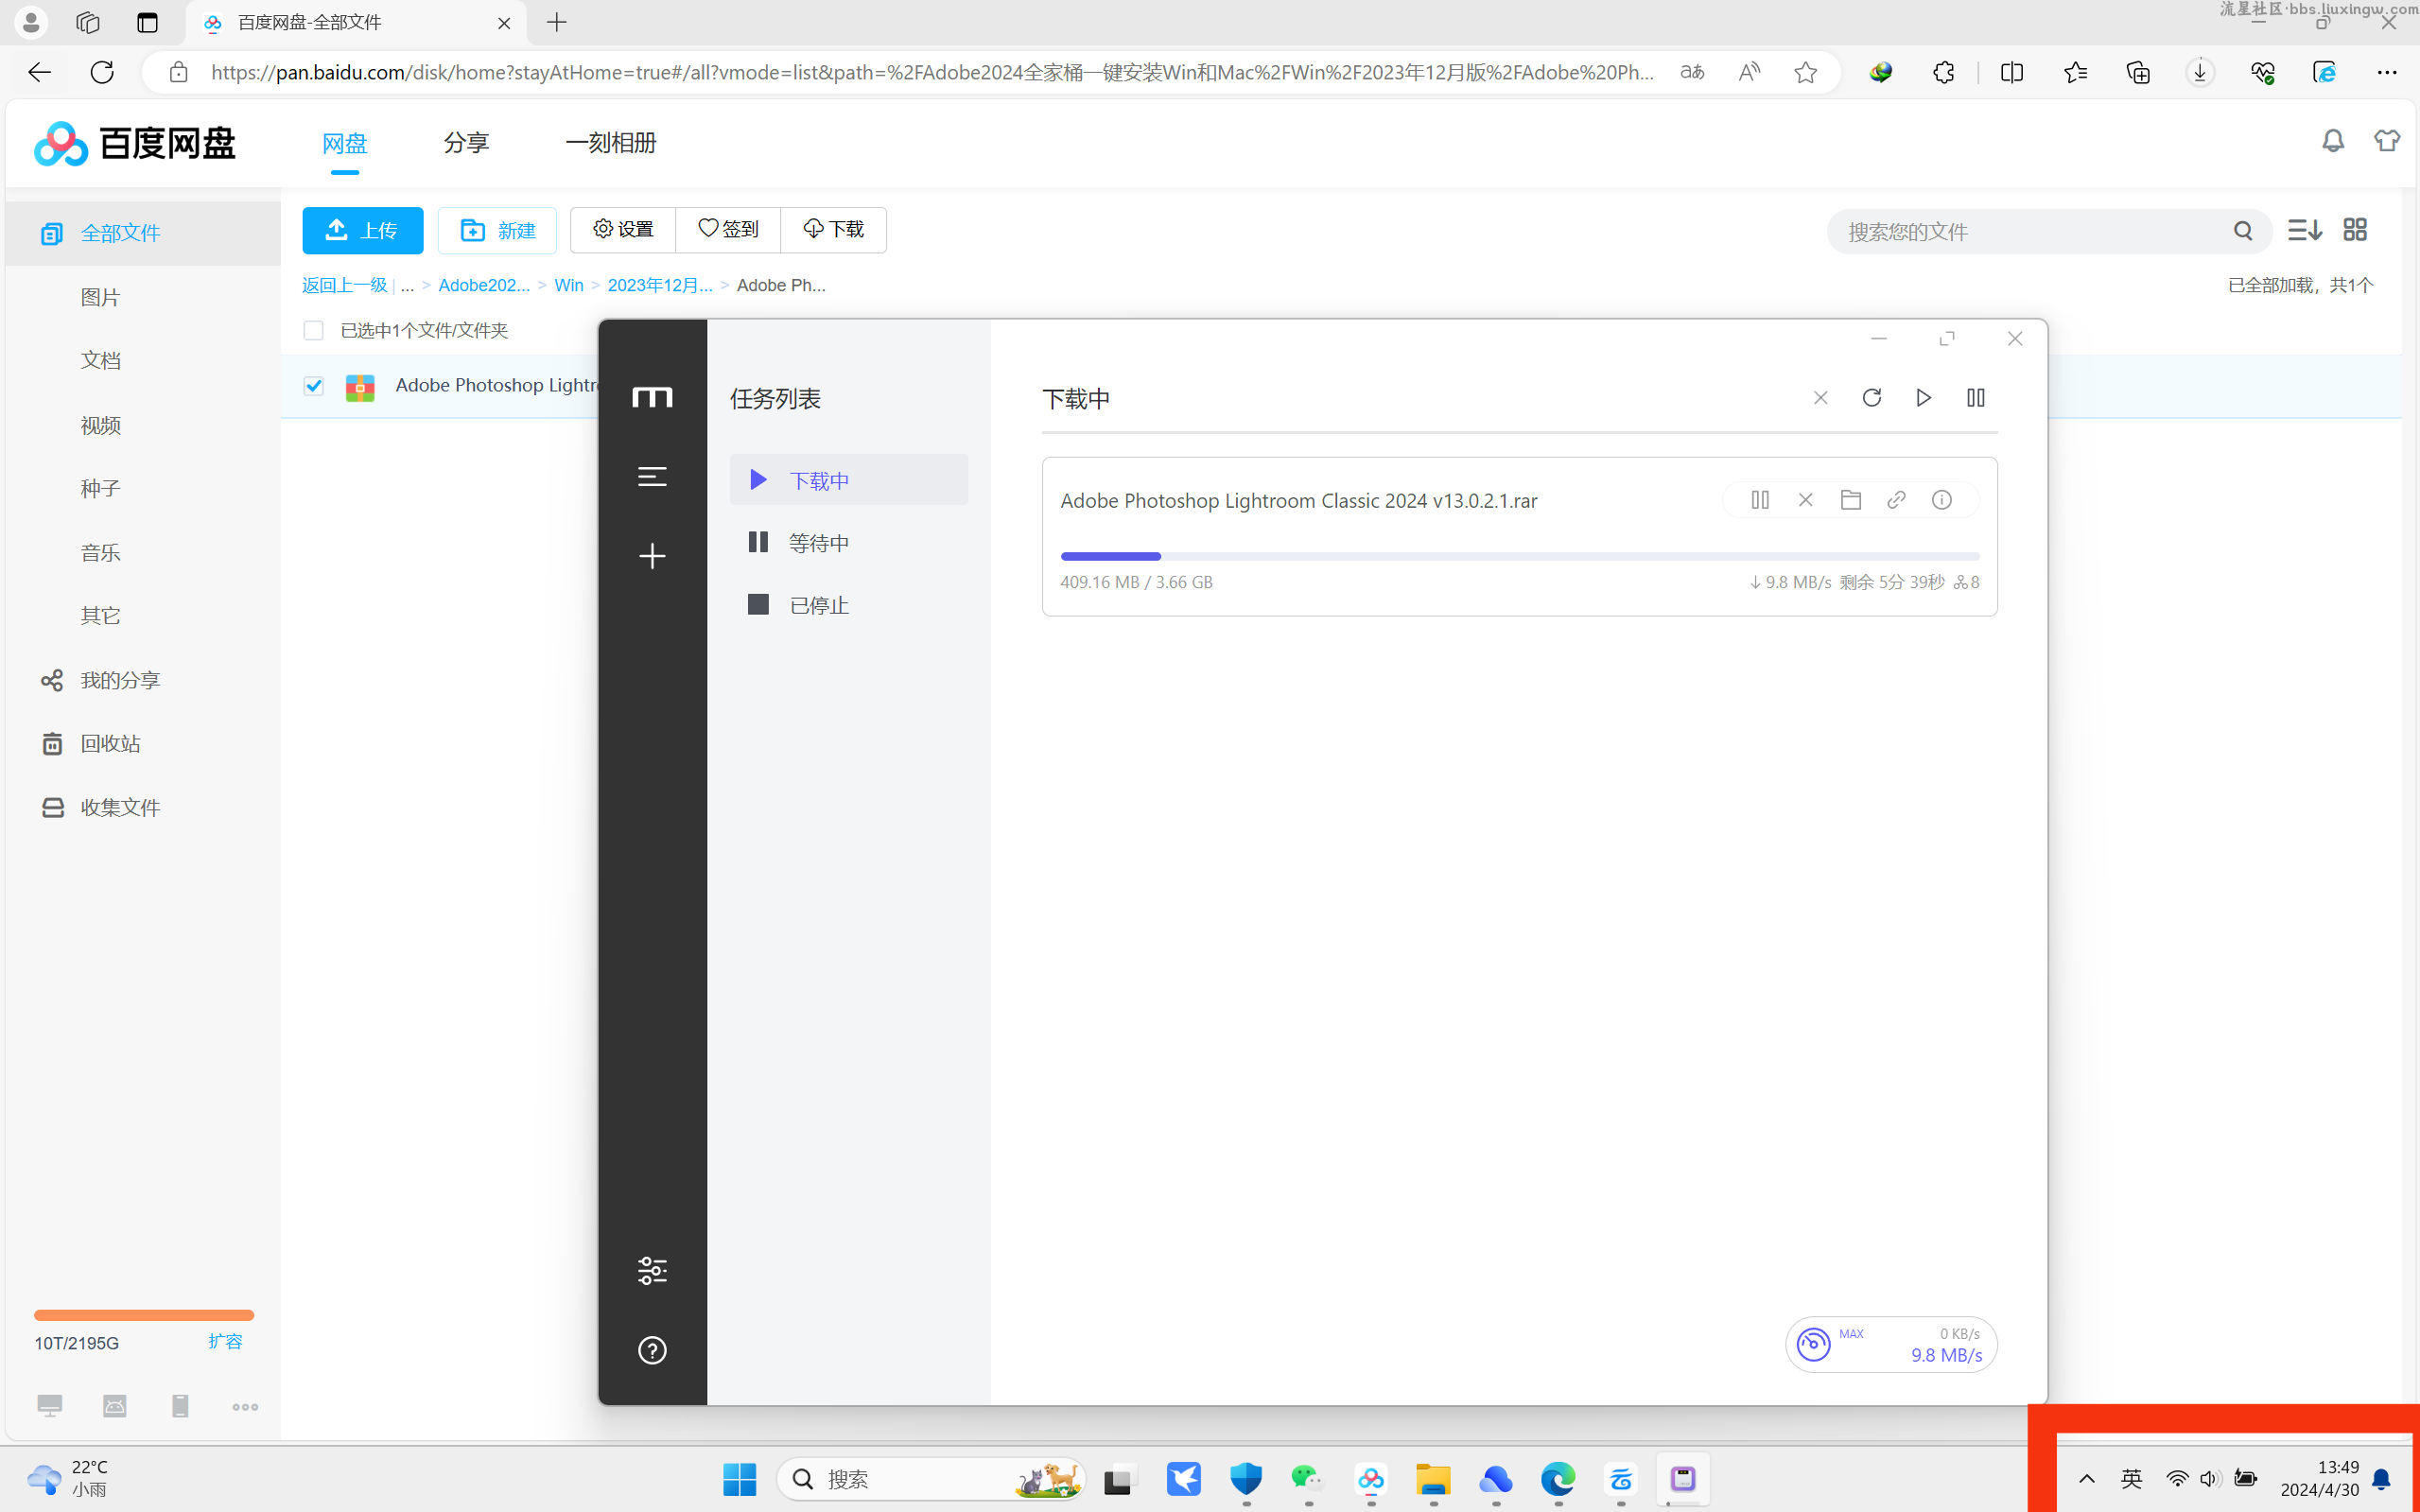Click the 上传 upload button
Image resolution: width=2420 pixels, height=1512 pixels.
[x=362, y=230]
